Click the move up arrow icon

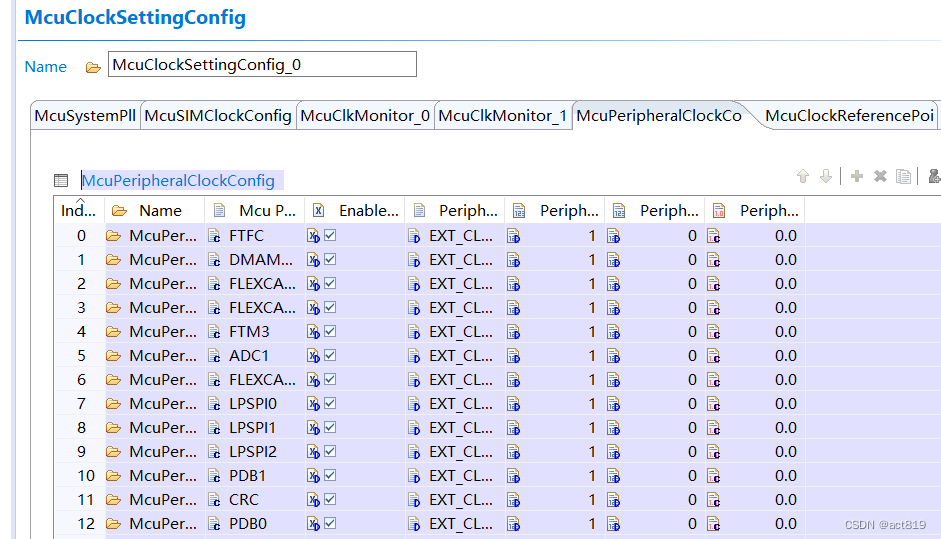coord(802,177)
